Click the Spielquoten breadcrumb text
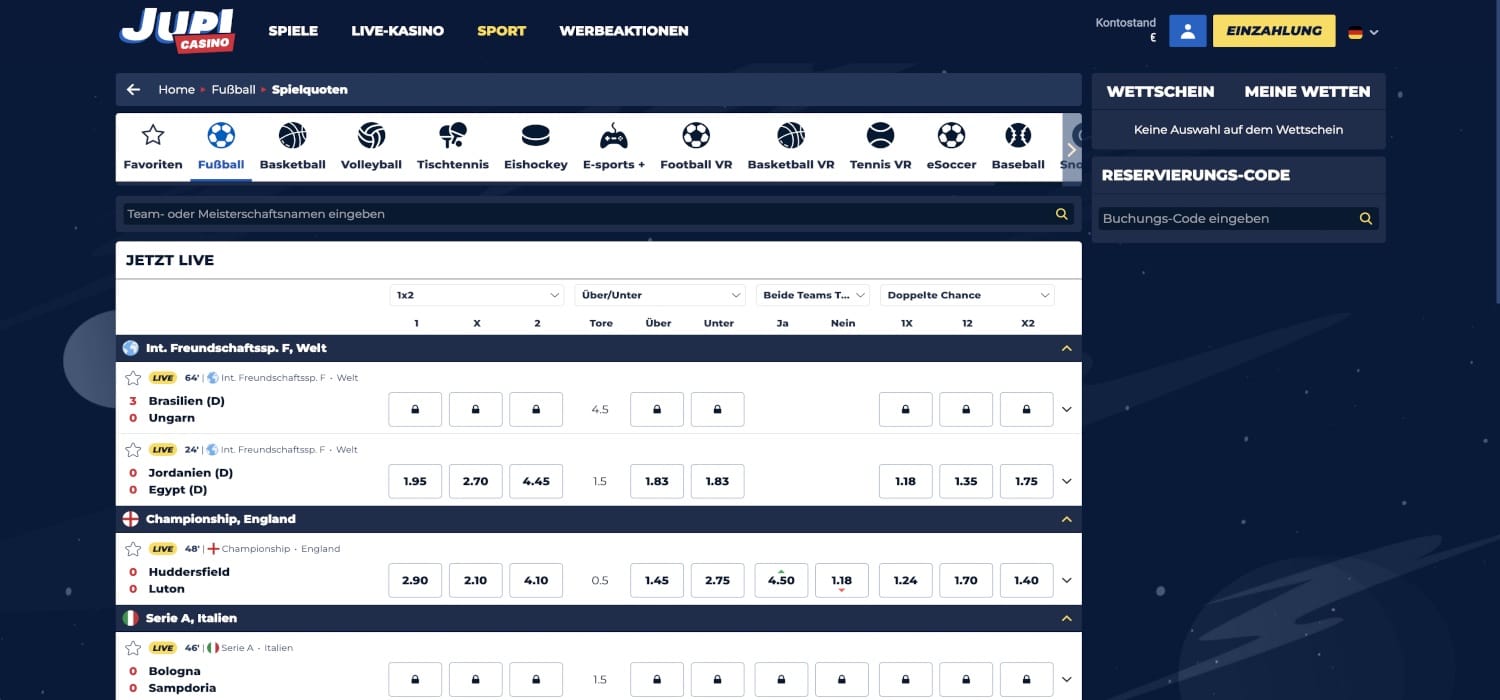1500x700 pixels. [x=310, y=89]
